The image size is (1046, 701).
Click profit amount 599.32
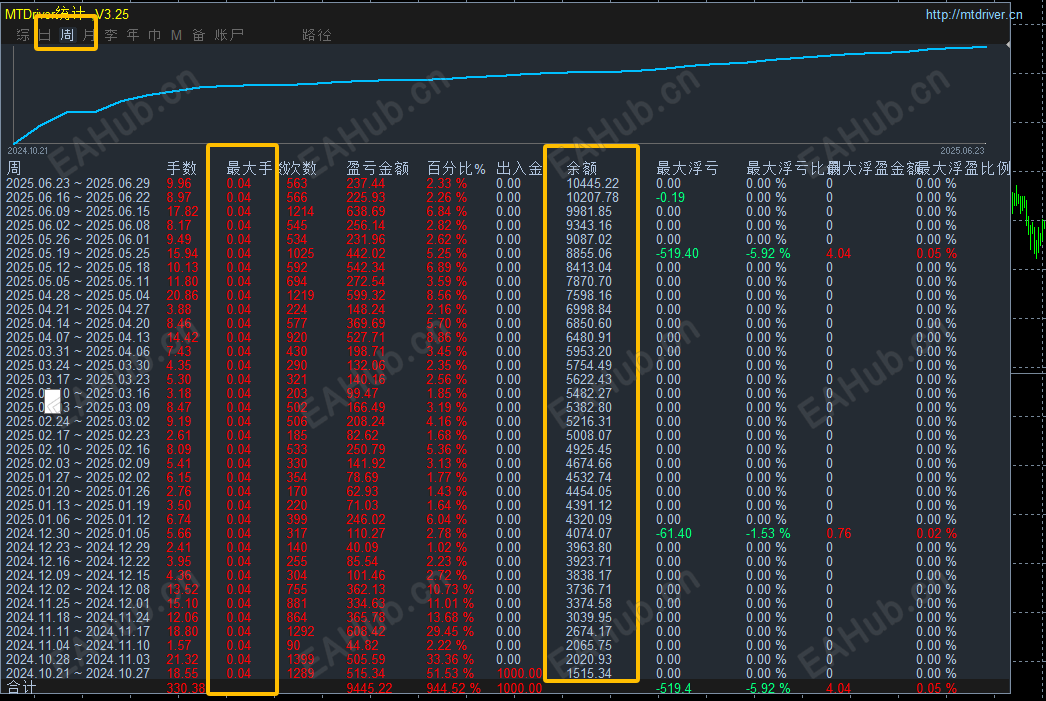pos(366,295)
